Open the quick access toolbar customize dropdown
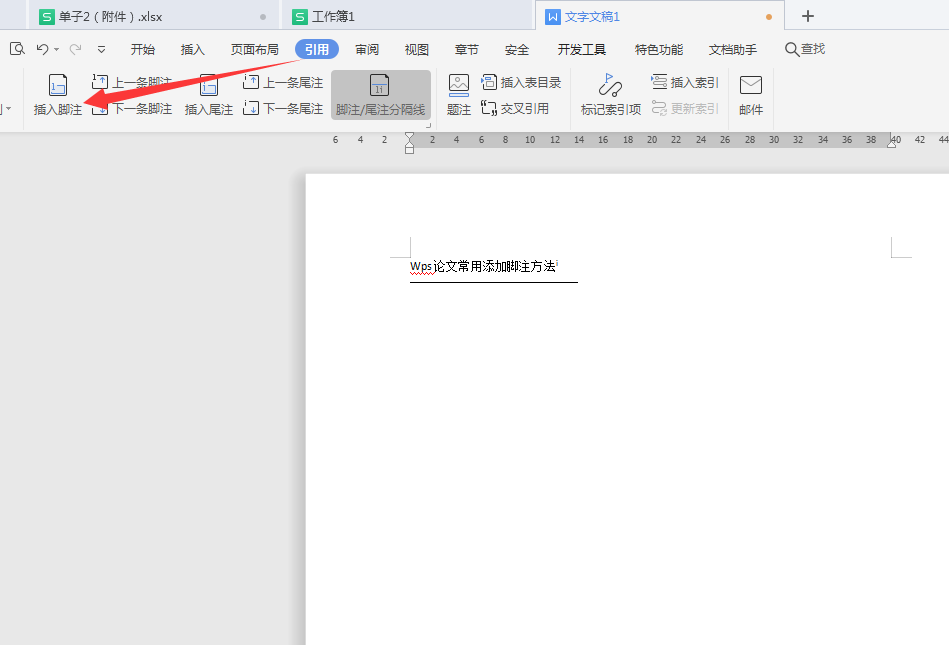 point(101,49)
